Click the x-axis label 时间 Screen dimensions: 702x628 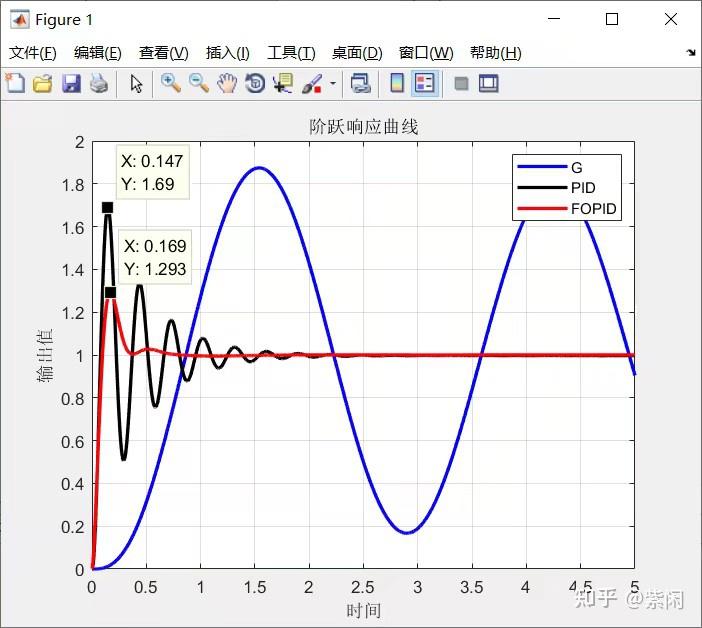364,611
